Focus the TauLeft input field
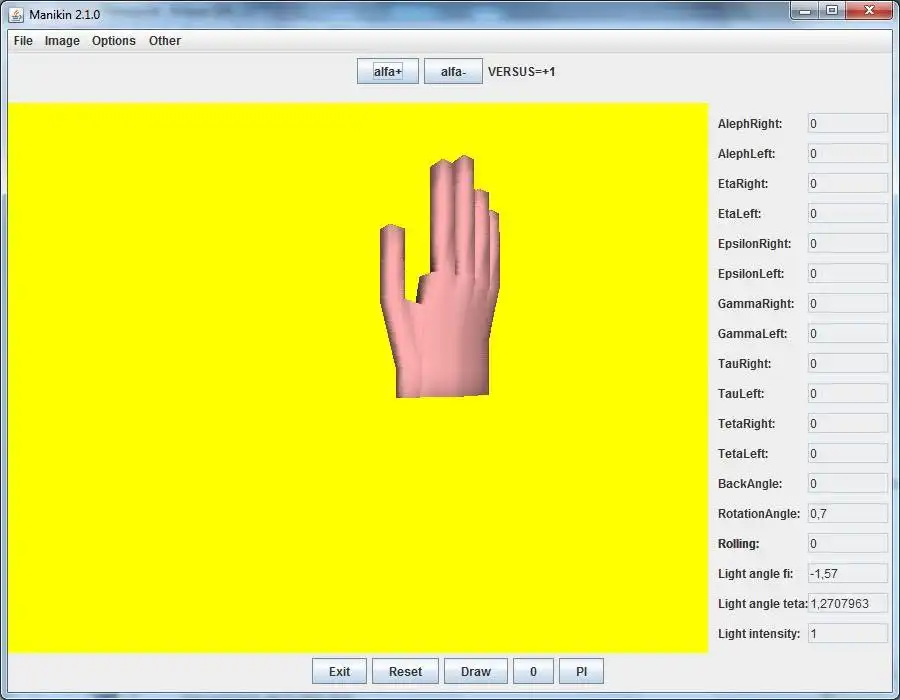This screenshot has width=900, height=700. pyautogui.click(x=848, y=394)
